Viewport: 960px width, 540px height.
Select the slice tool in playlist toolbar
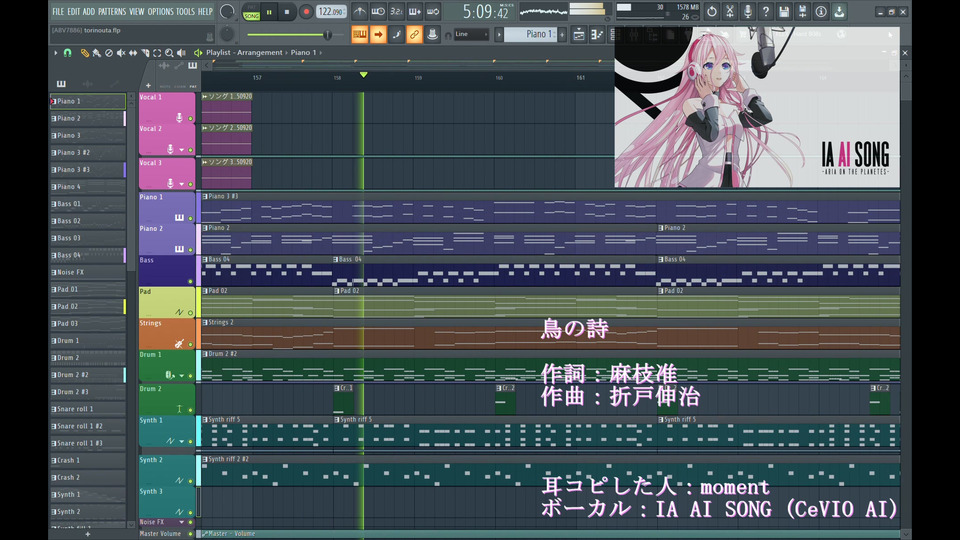pos(145,53)
